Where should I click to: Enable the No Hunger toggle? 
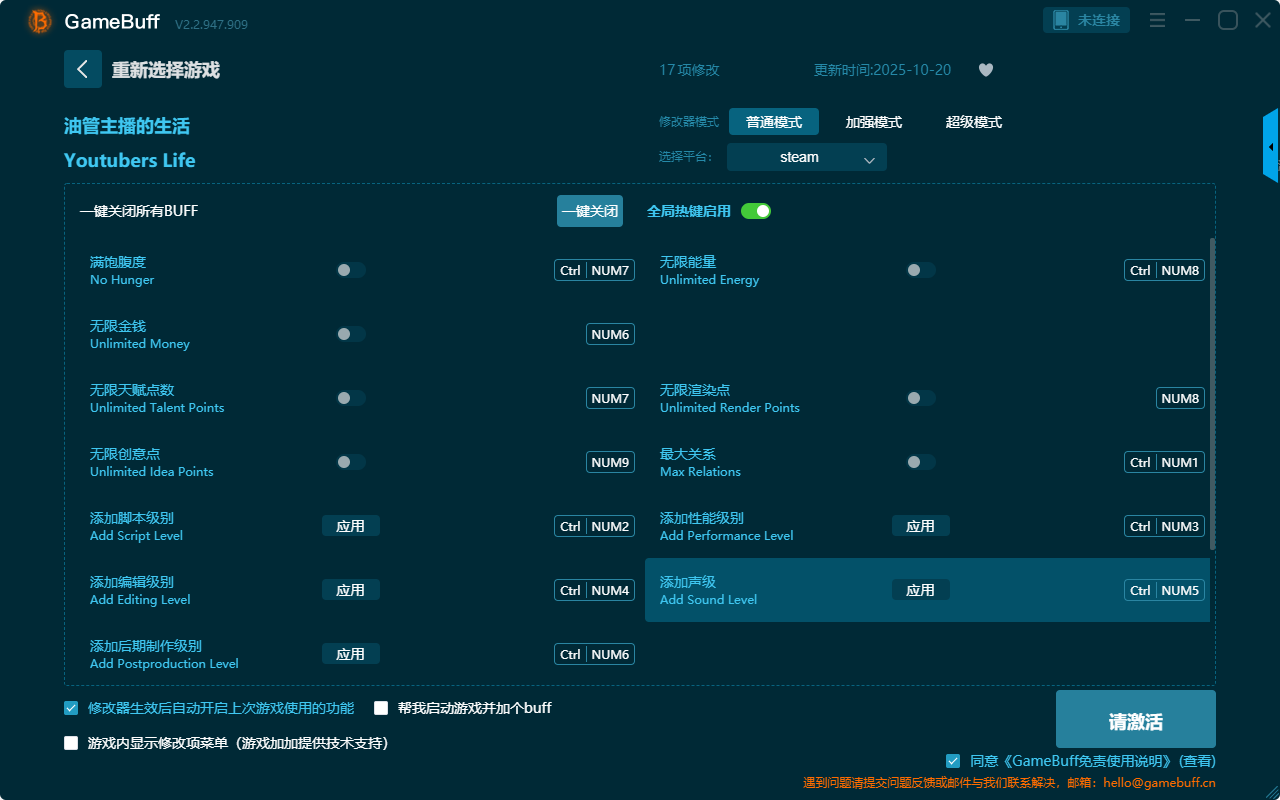click(350, 270)
